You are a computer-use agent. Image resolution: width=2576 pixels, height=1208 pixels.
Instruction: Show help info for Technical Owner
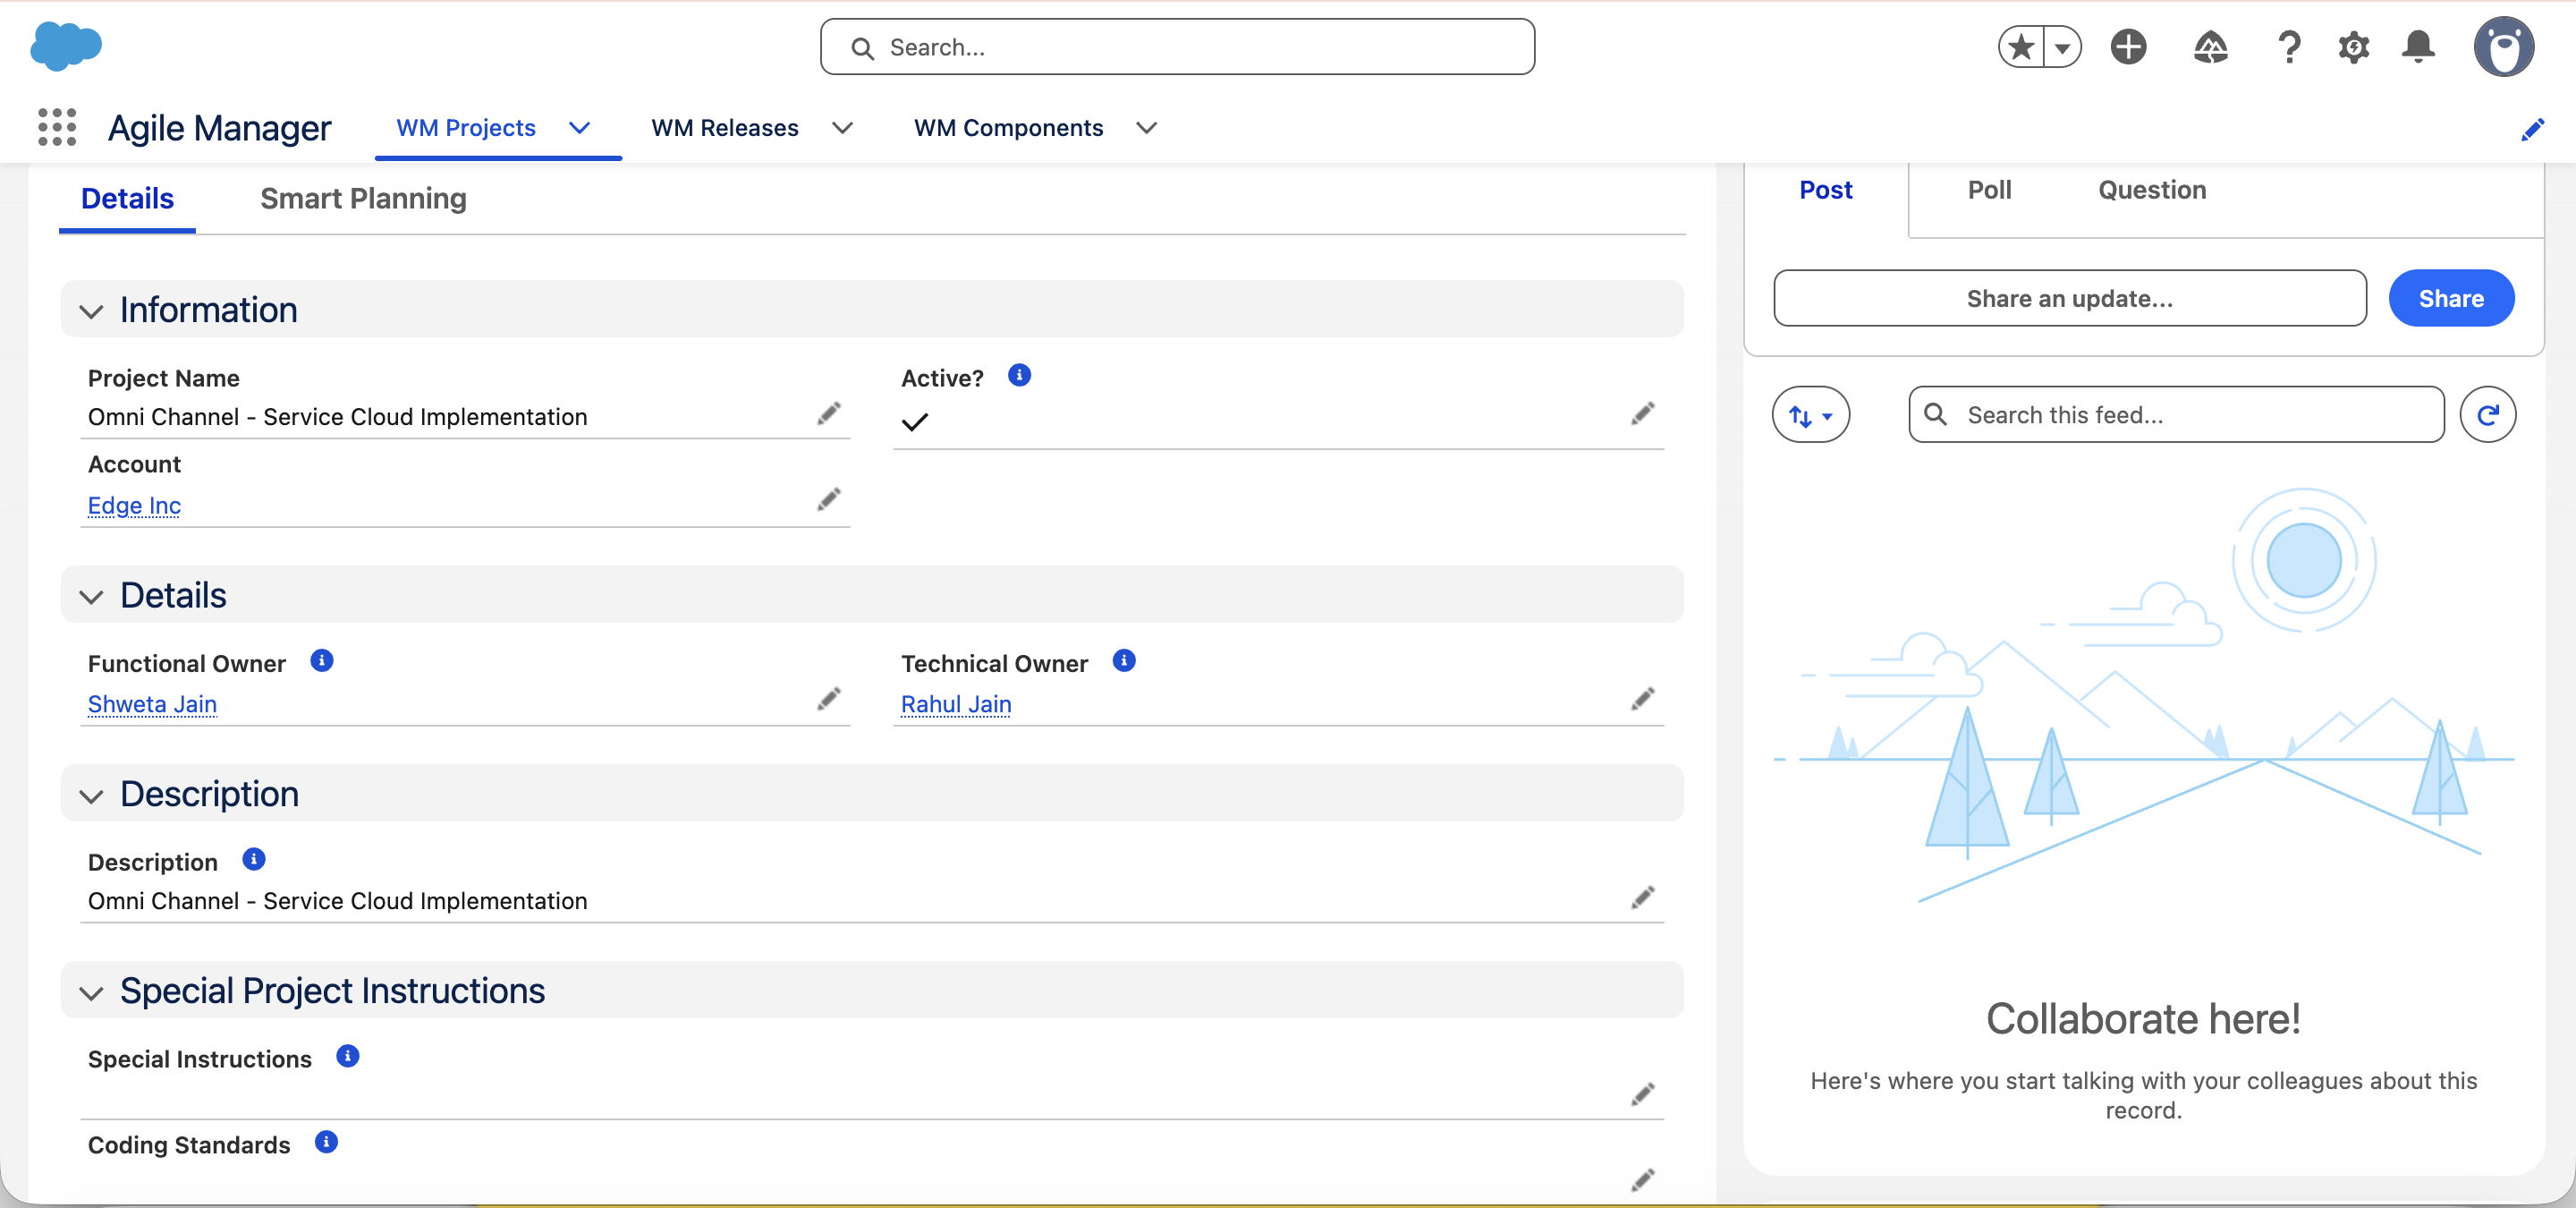tap(1124, 661)
